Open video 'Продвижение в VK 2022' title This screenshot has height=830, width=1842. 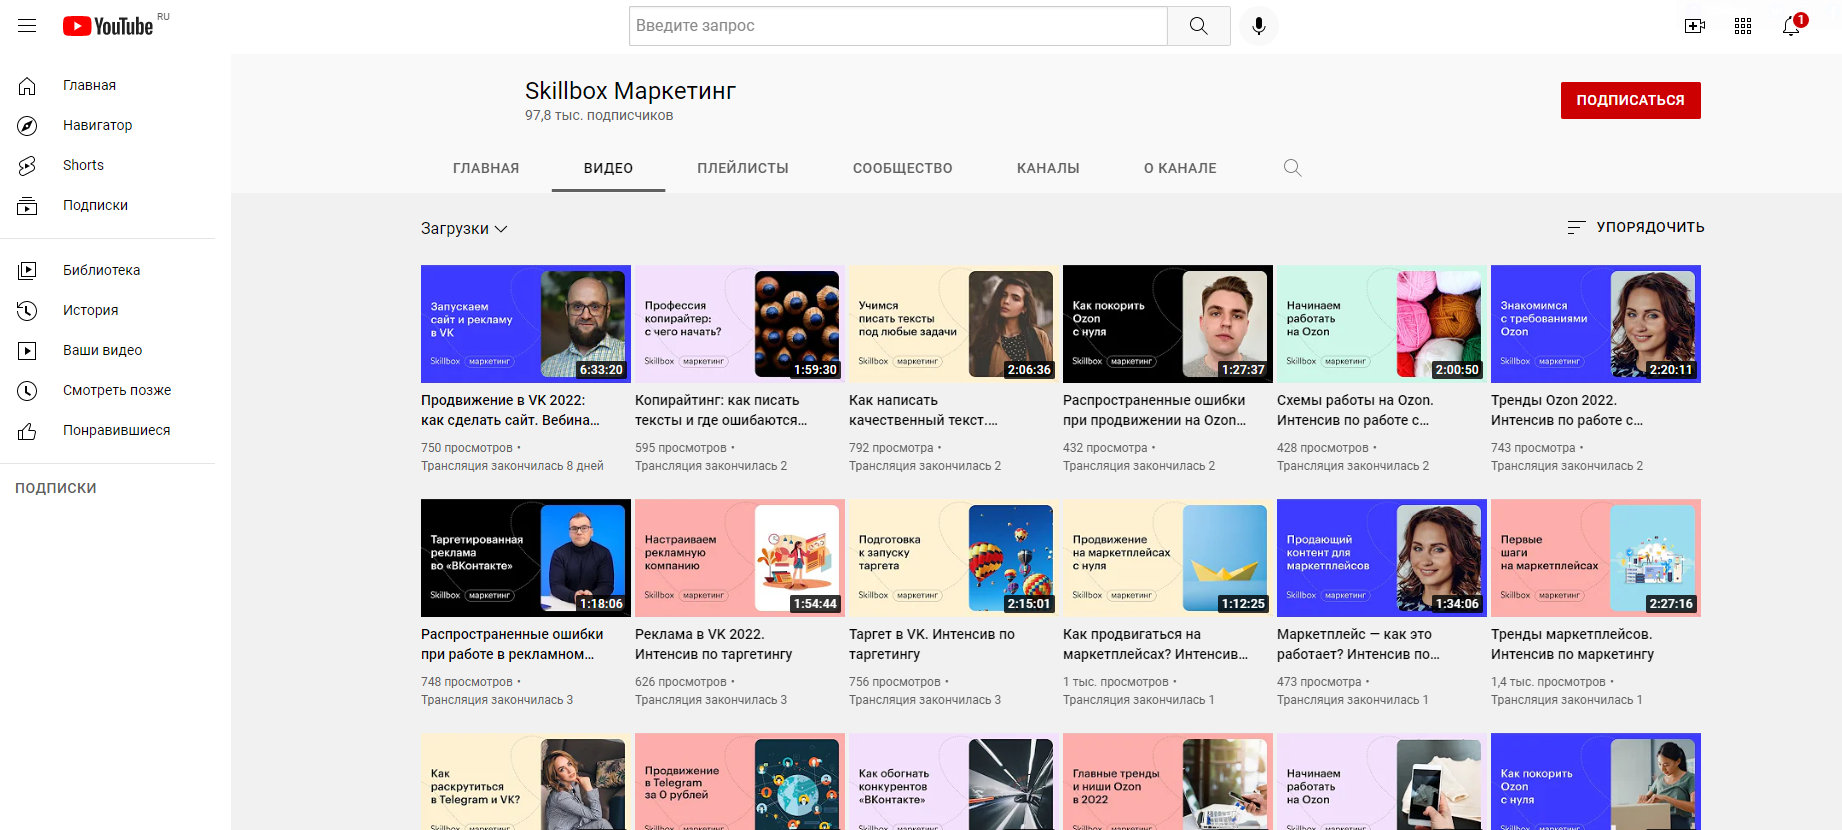coord(511,410)
